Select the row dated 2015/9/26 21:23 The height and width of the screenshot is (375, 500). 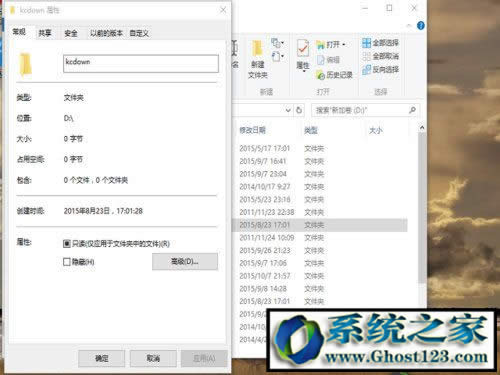[320, 250]
